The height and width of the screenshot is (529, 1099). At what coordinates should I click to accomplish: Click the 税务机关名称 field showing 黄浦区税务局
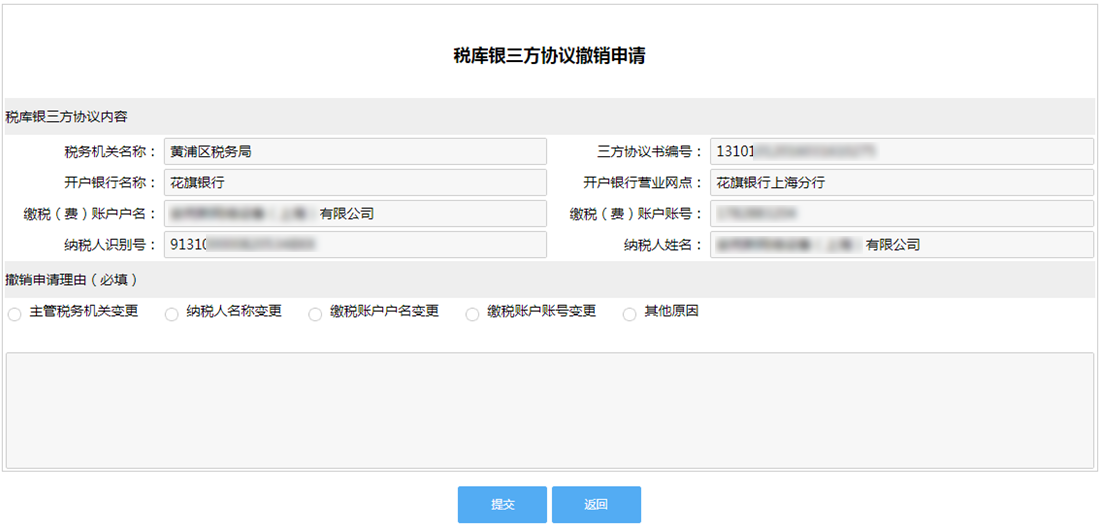pos(355,151)
